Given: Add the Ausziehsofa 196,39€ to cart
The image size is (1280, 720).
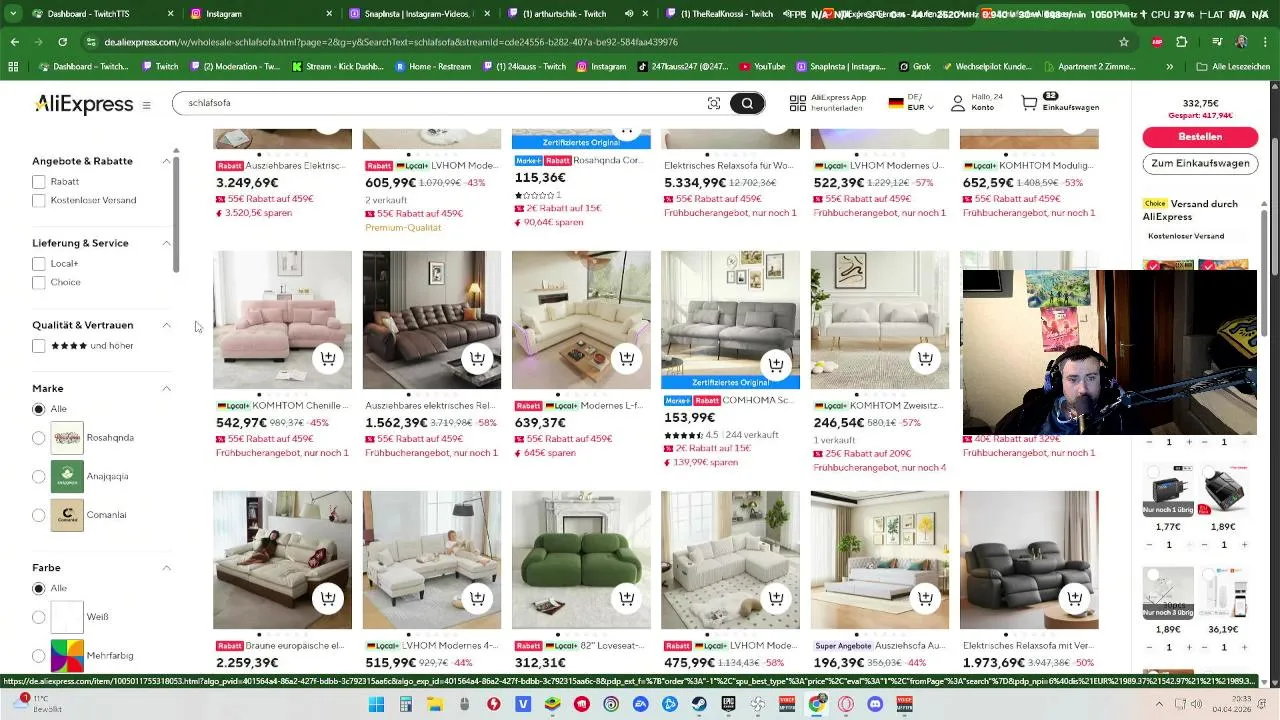Looking at the screenshot, I should tap(925, 598).
